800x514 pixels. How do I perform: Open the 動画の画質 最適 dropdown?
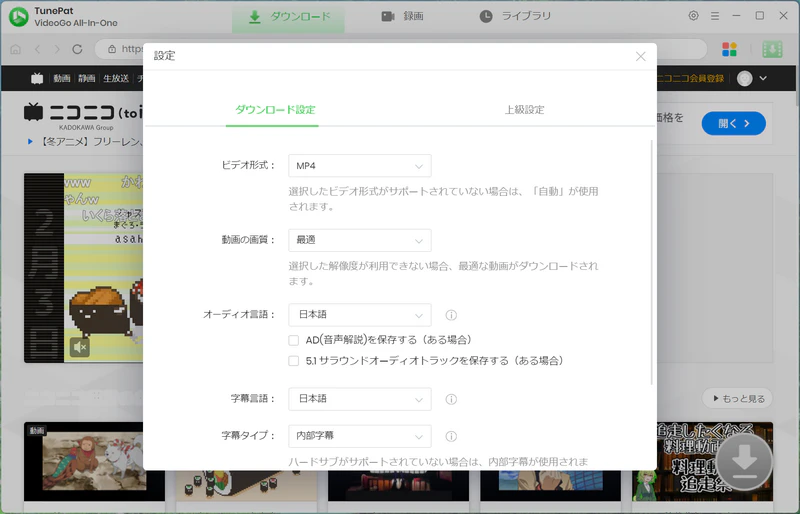tap(360, 240)
